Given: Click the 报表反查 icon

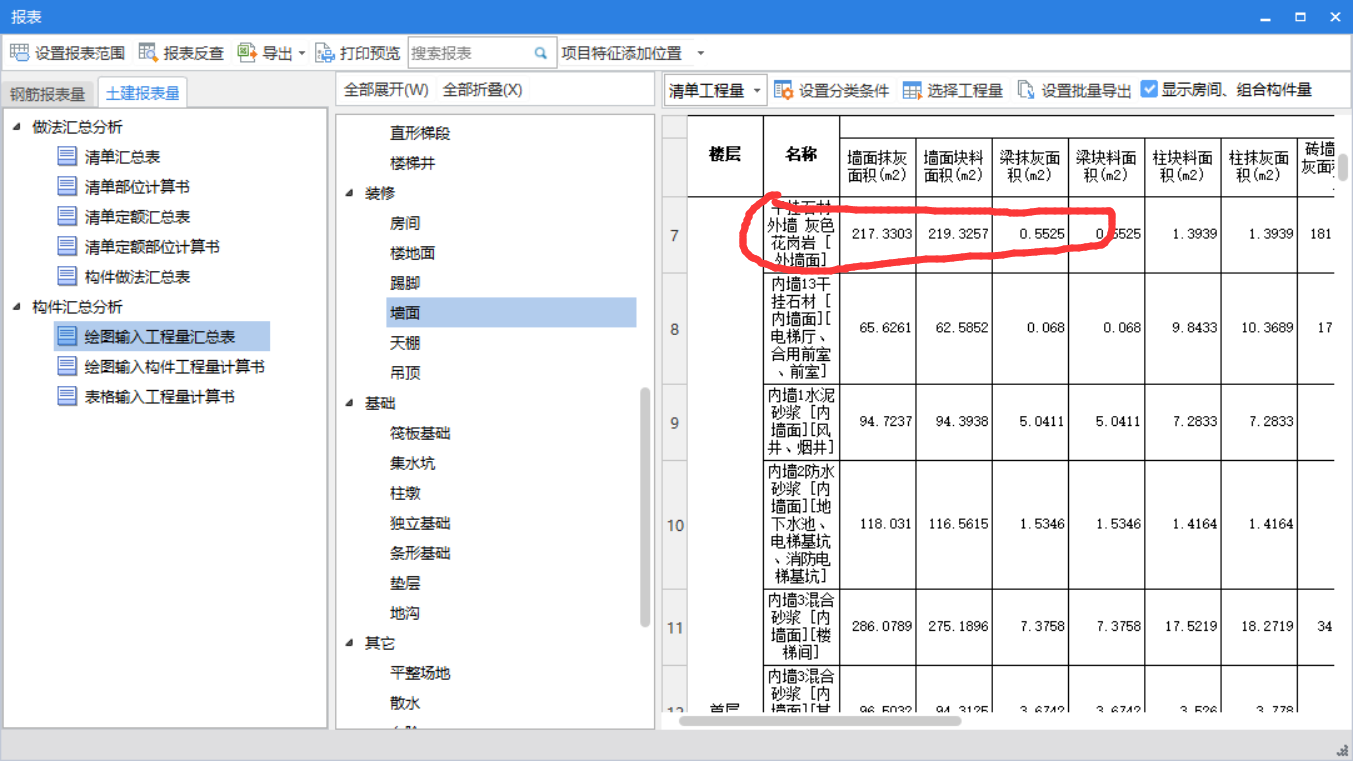Looking at the screenshot, I should coord(148,53).
